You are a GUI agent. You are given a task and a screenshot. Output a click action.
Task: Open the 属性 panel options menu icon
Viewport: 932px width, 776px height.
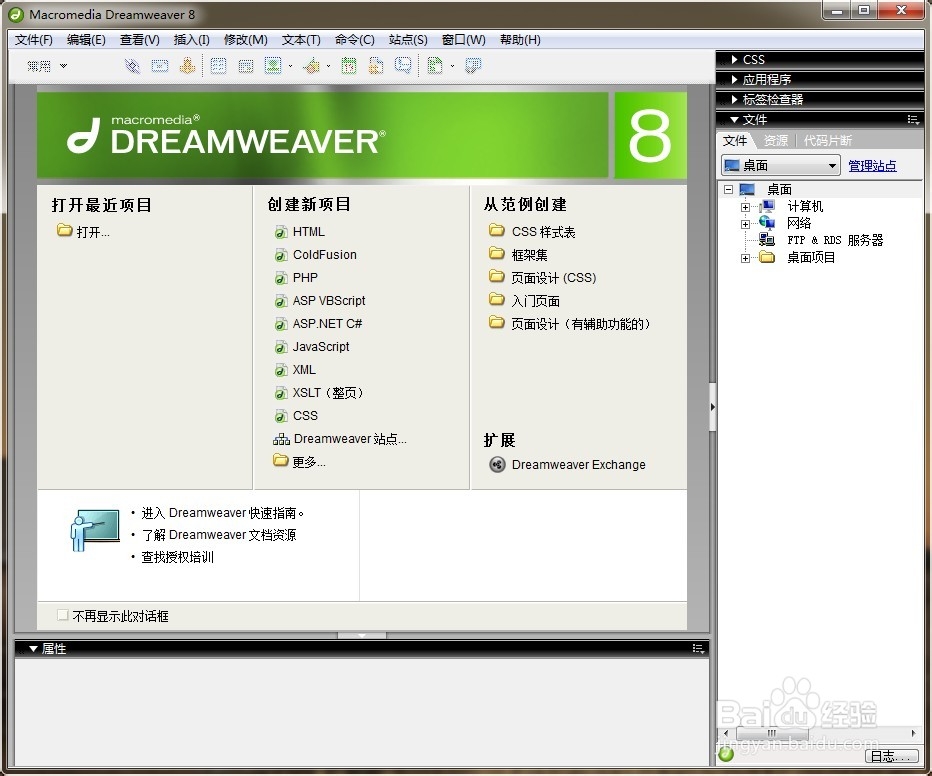click(698, 648)
